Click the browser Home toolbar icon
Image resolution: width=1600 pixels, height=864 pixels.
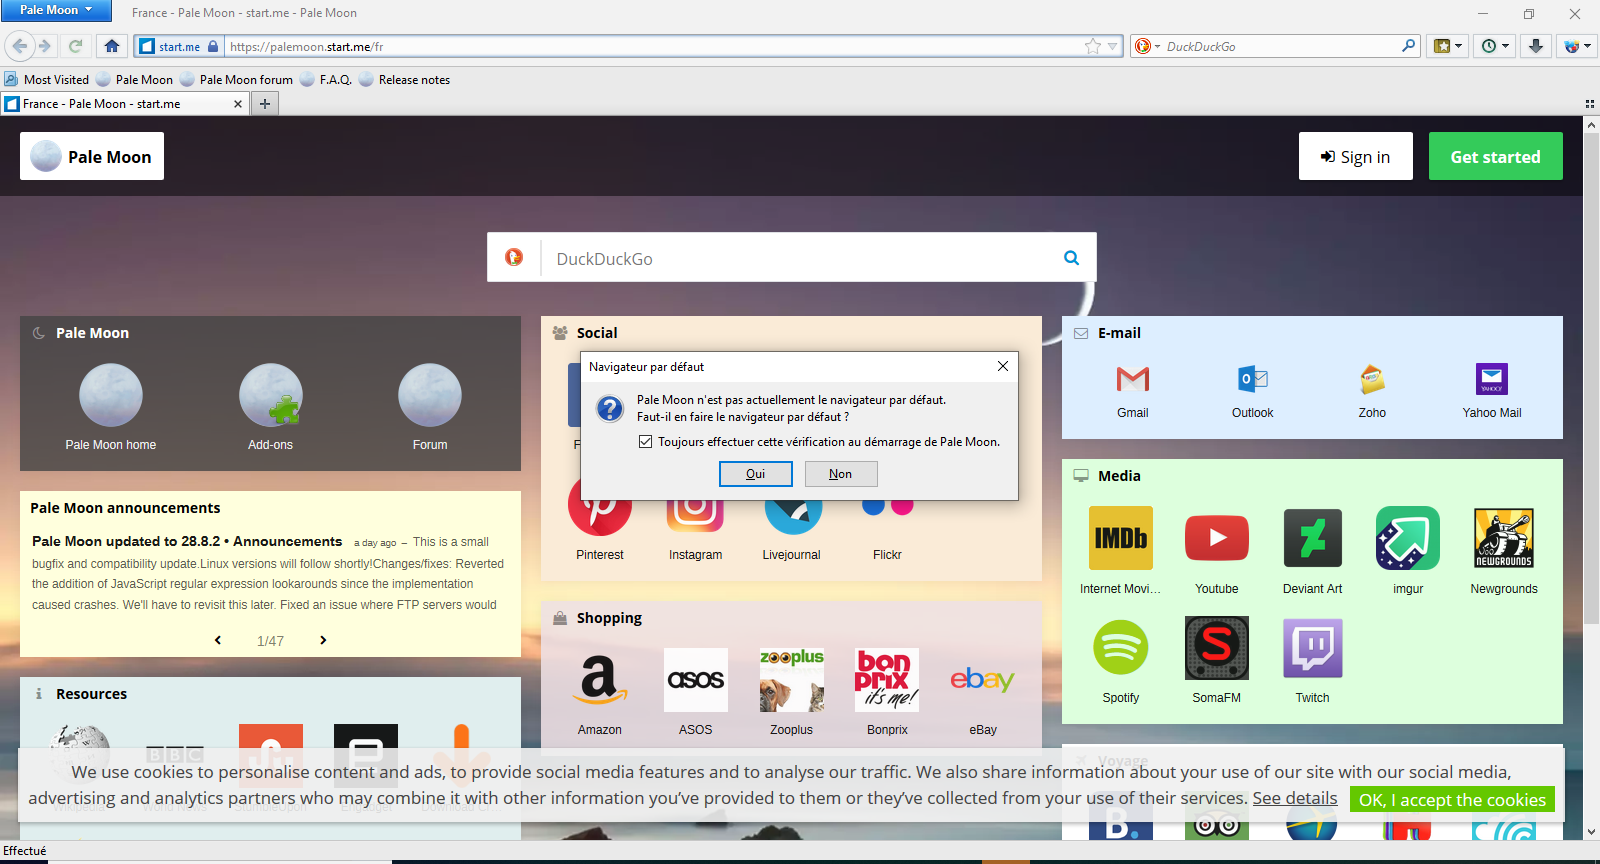pyautogui.click(x=112, y=46)
